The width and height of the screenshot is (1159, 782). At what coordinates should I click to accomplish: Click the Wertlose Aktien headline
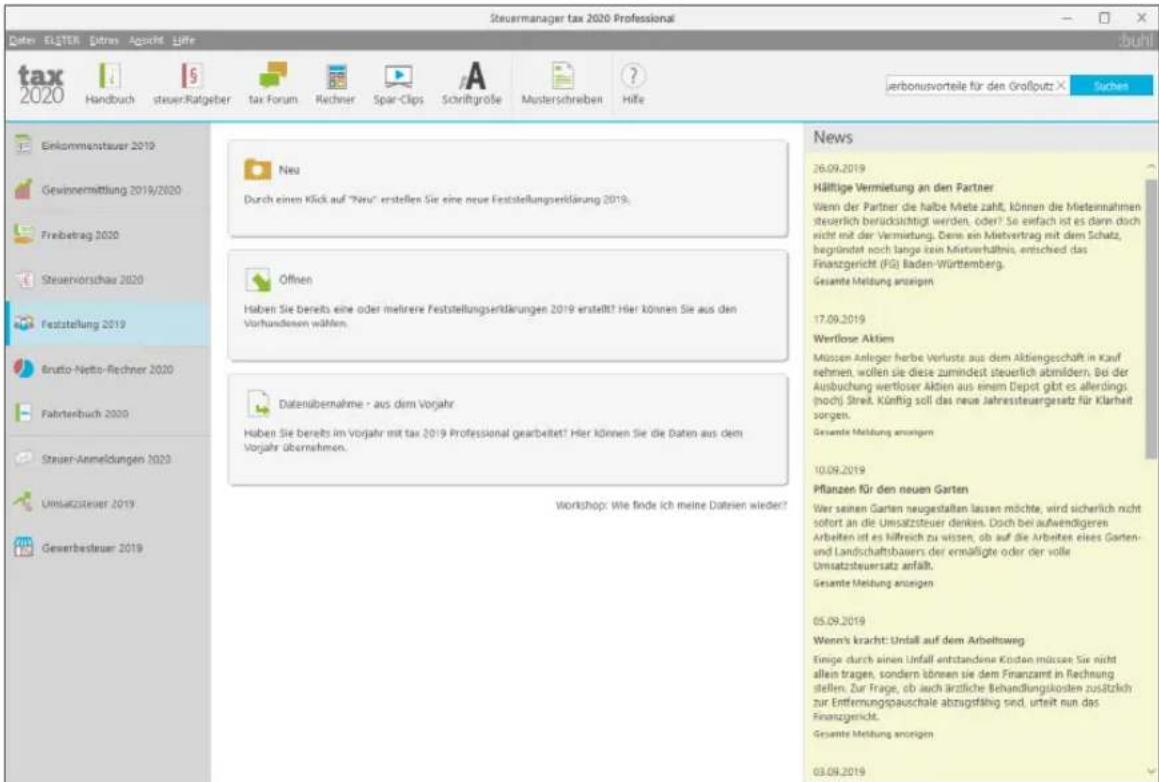pyautogui.click(x=854, y=339)
